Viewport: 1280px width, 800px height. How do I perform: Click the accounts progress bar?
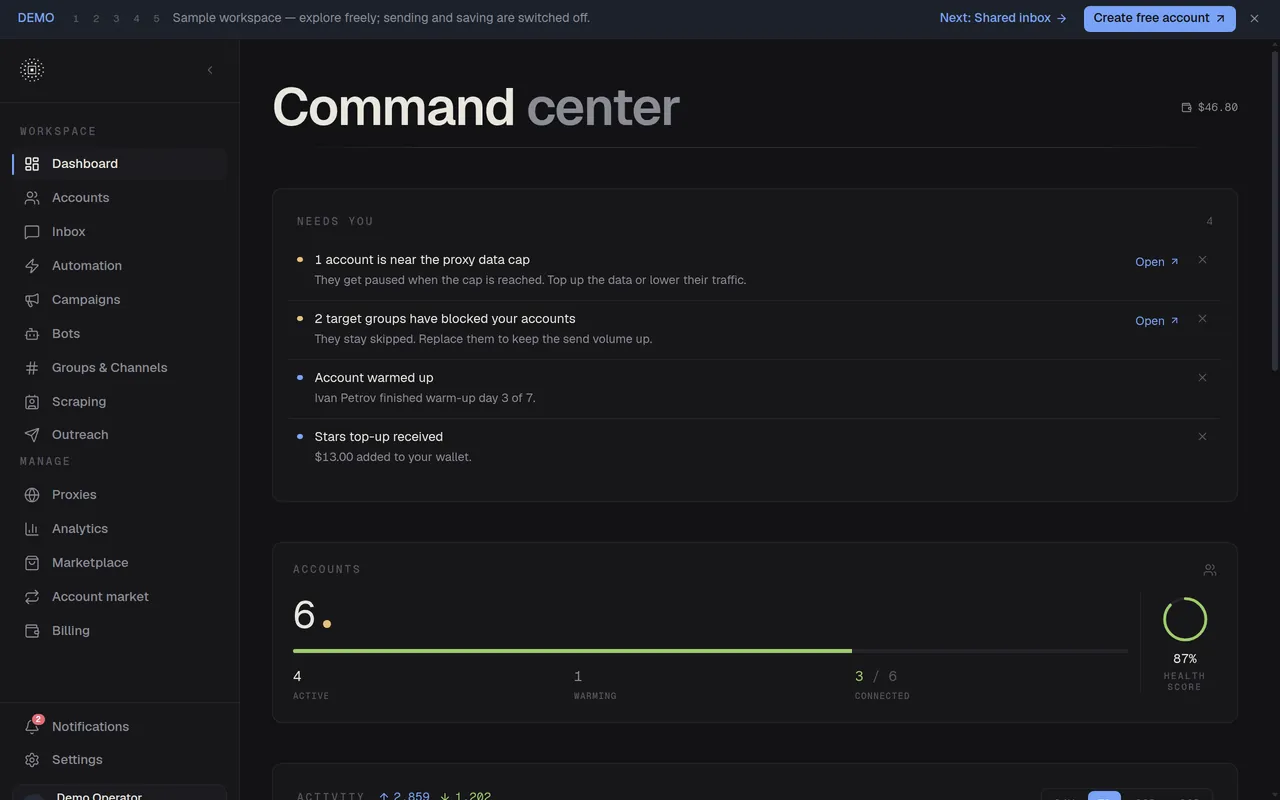(710, 651)
